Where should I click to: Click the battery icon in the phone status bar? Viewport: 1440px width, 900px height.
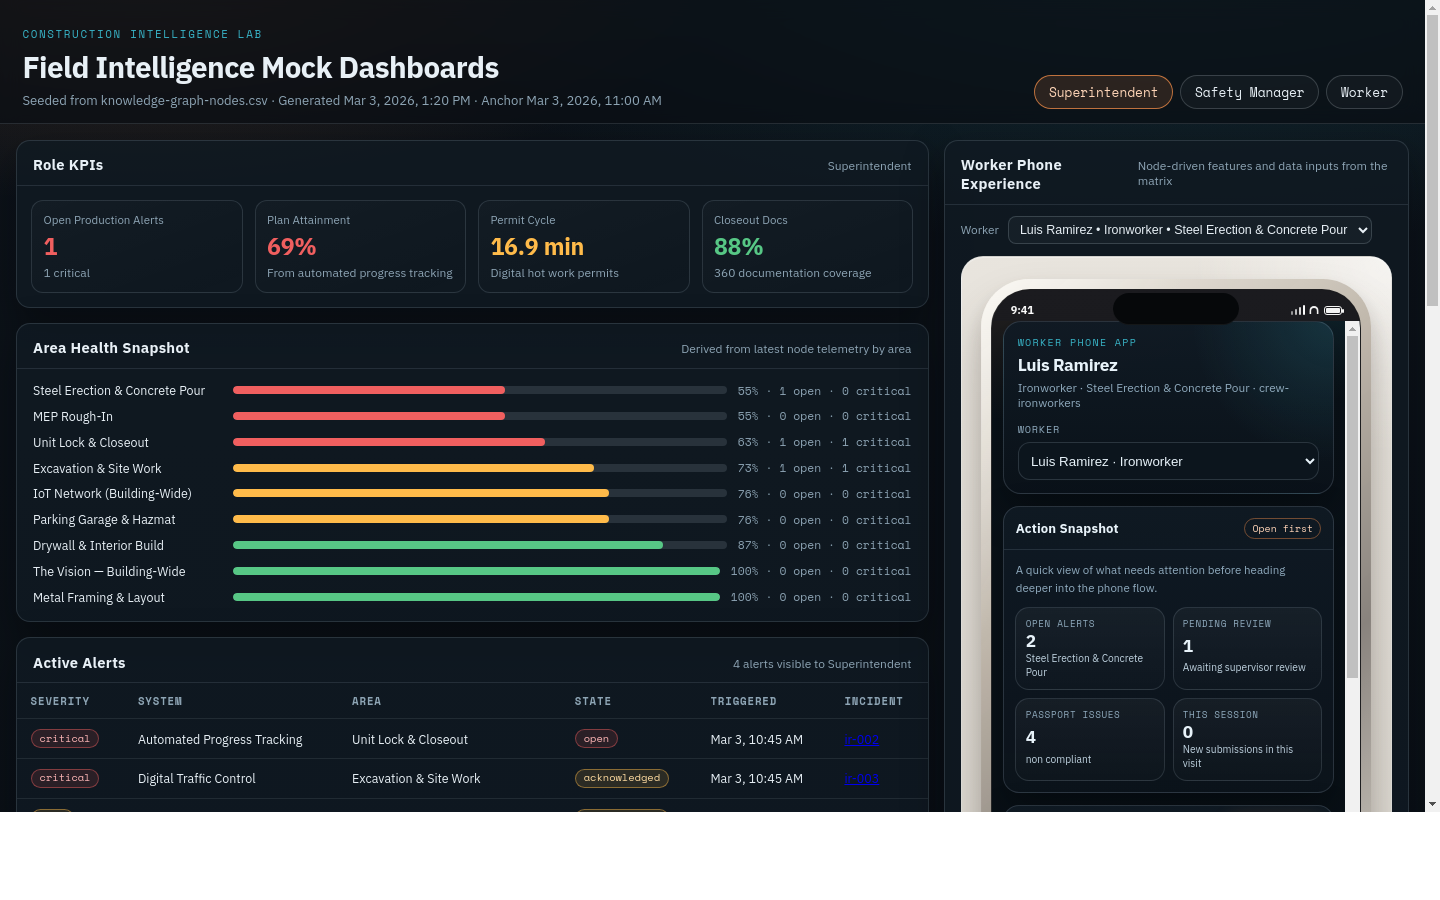click(x=1334, y=310)
